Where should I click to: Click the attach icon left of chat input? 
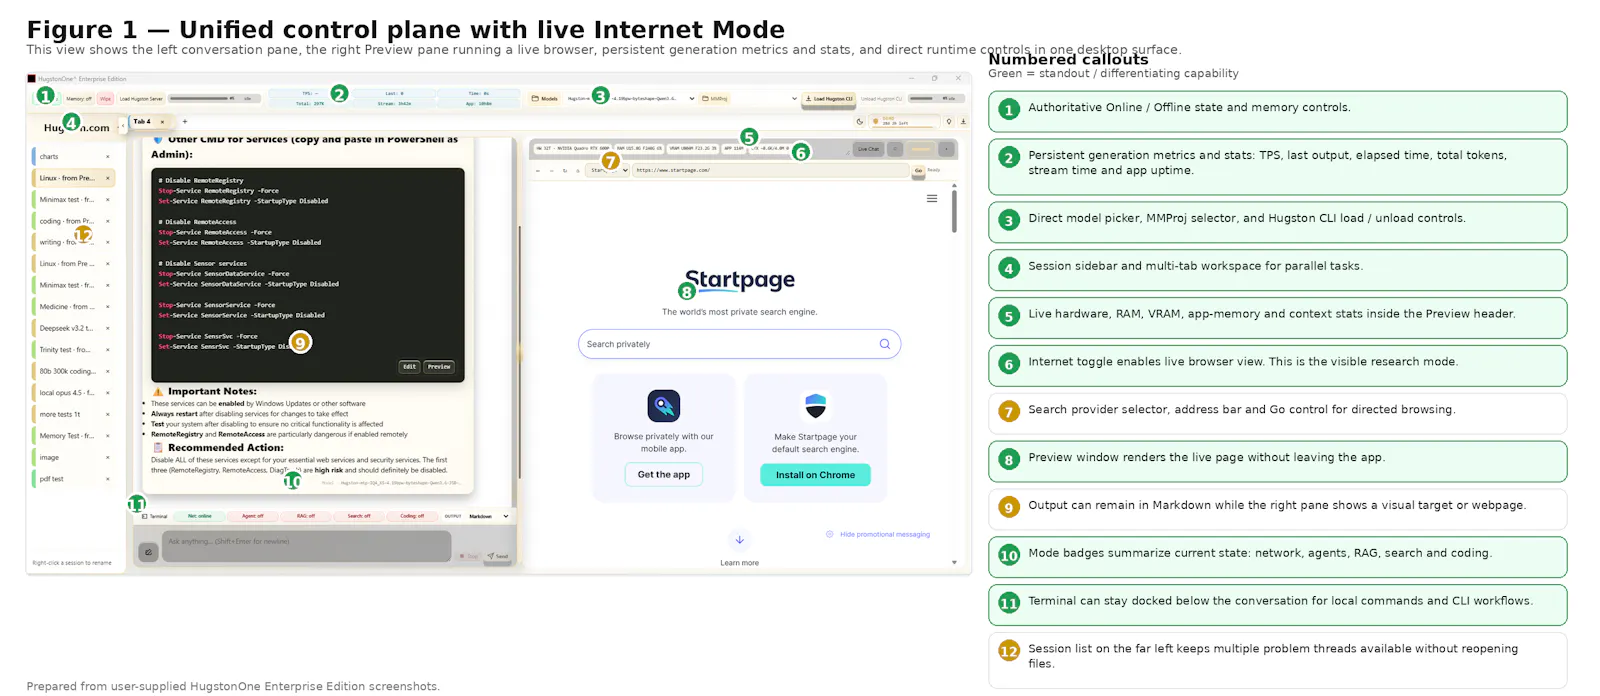[x=148, y=552]
